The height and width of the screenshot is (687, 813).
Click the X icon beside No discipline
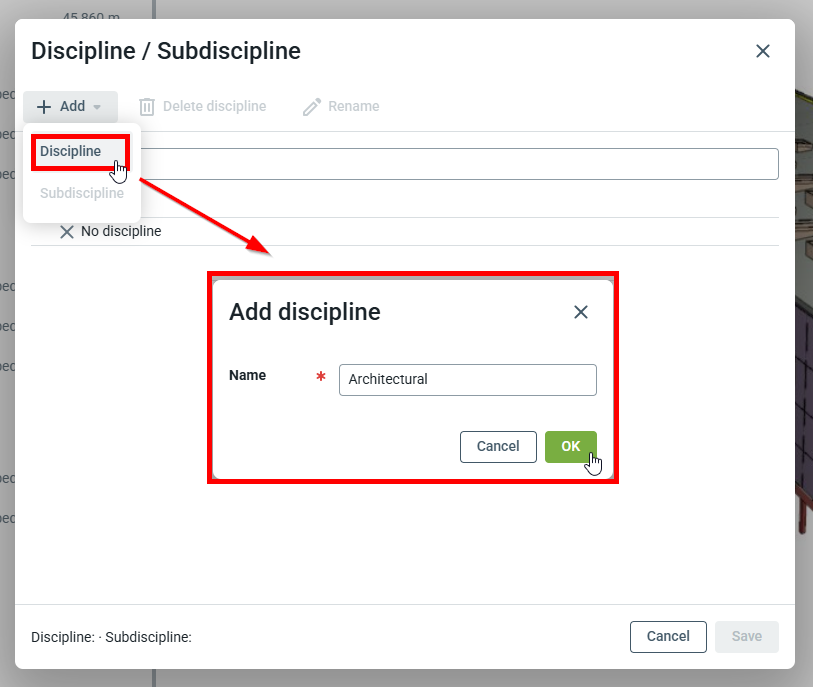[67, 232]
